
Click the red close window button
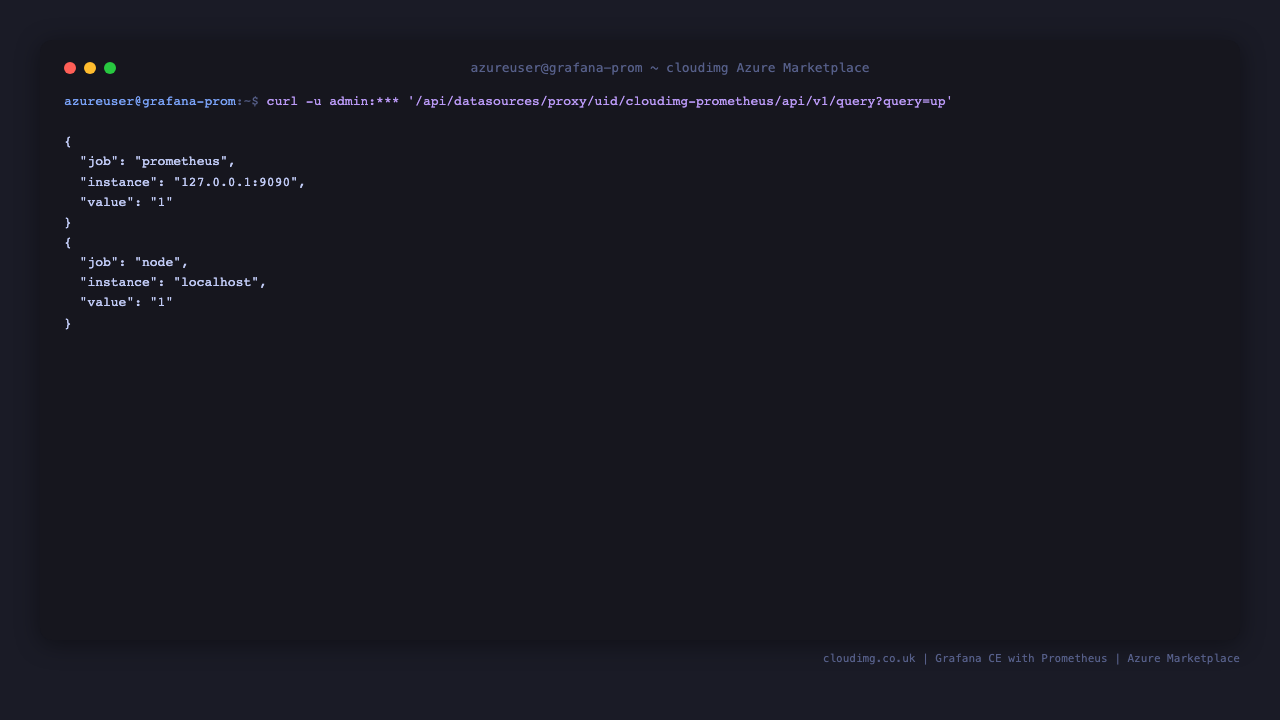click(70, 68)
